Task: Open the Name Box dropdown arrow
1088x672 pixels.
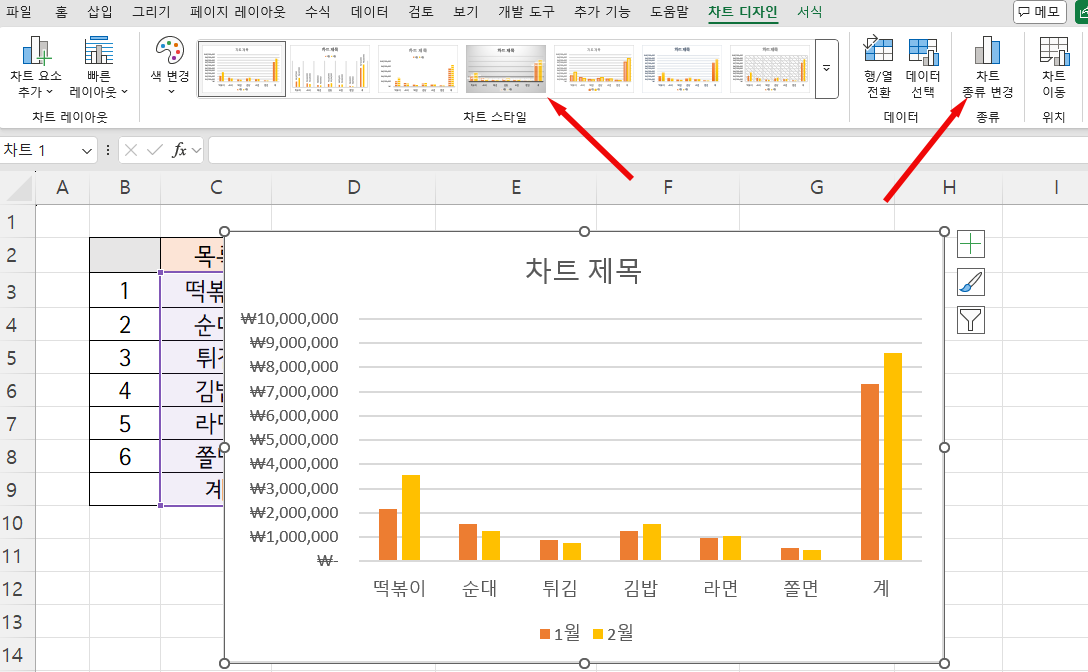Action: 86,149
